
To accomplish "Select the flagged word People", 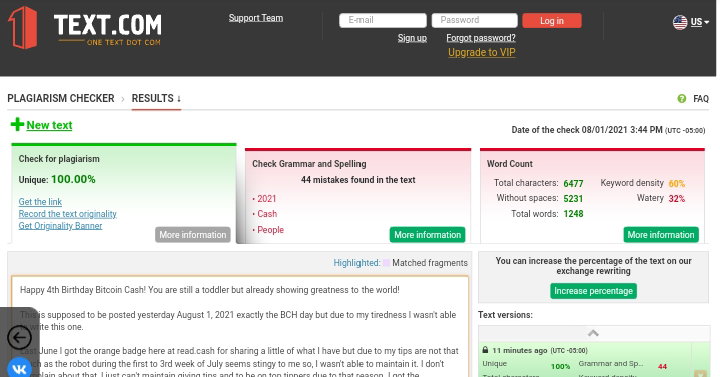I will pyautogui.click(x=270, y=230).
